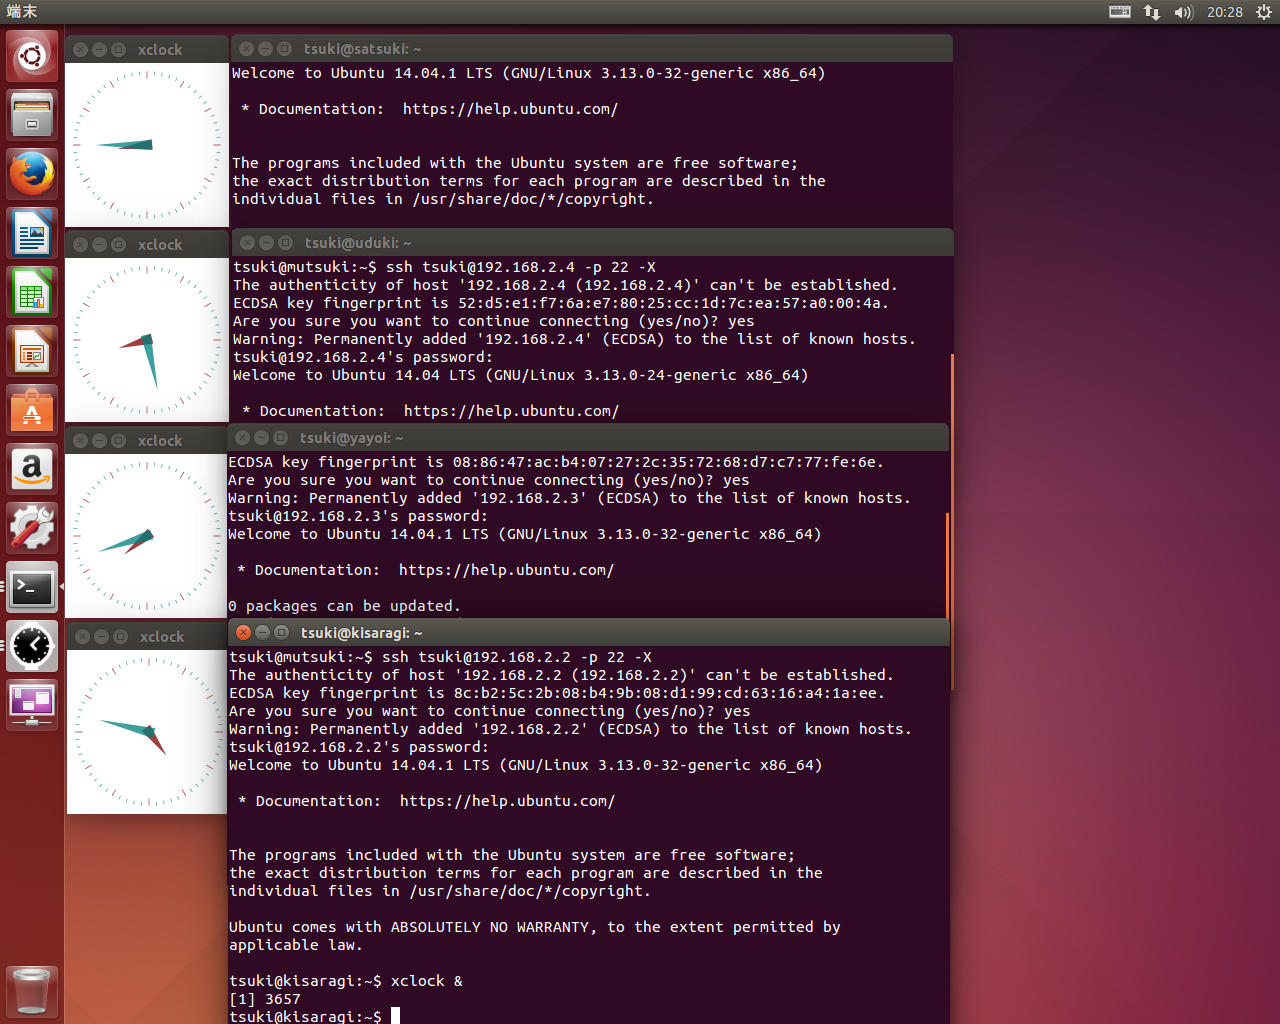Click the cursor at the last tsuki@kisaragi prompt
Screen dimensions: 1280x1024
coord(395,1016)
